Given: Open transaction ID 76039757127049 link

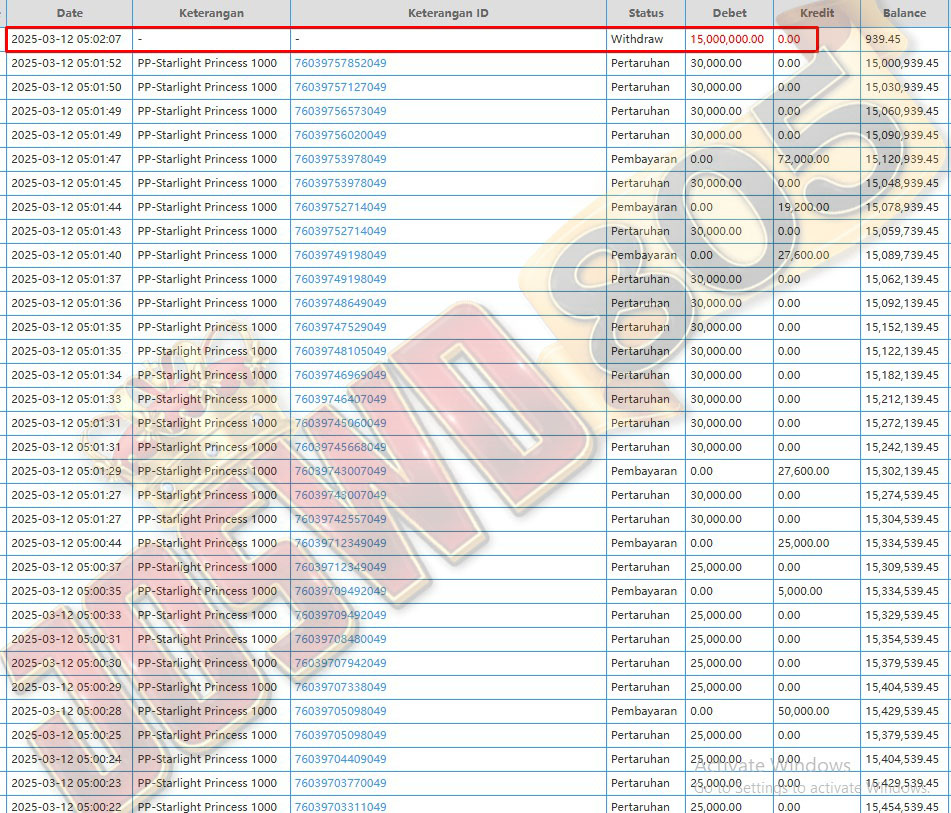Looking at the screenshot, I should [x=340, y=87].
